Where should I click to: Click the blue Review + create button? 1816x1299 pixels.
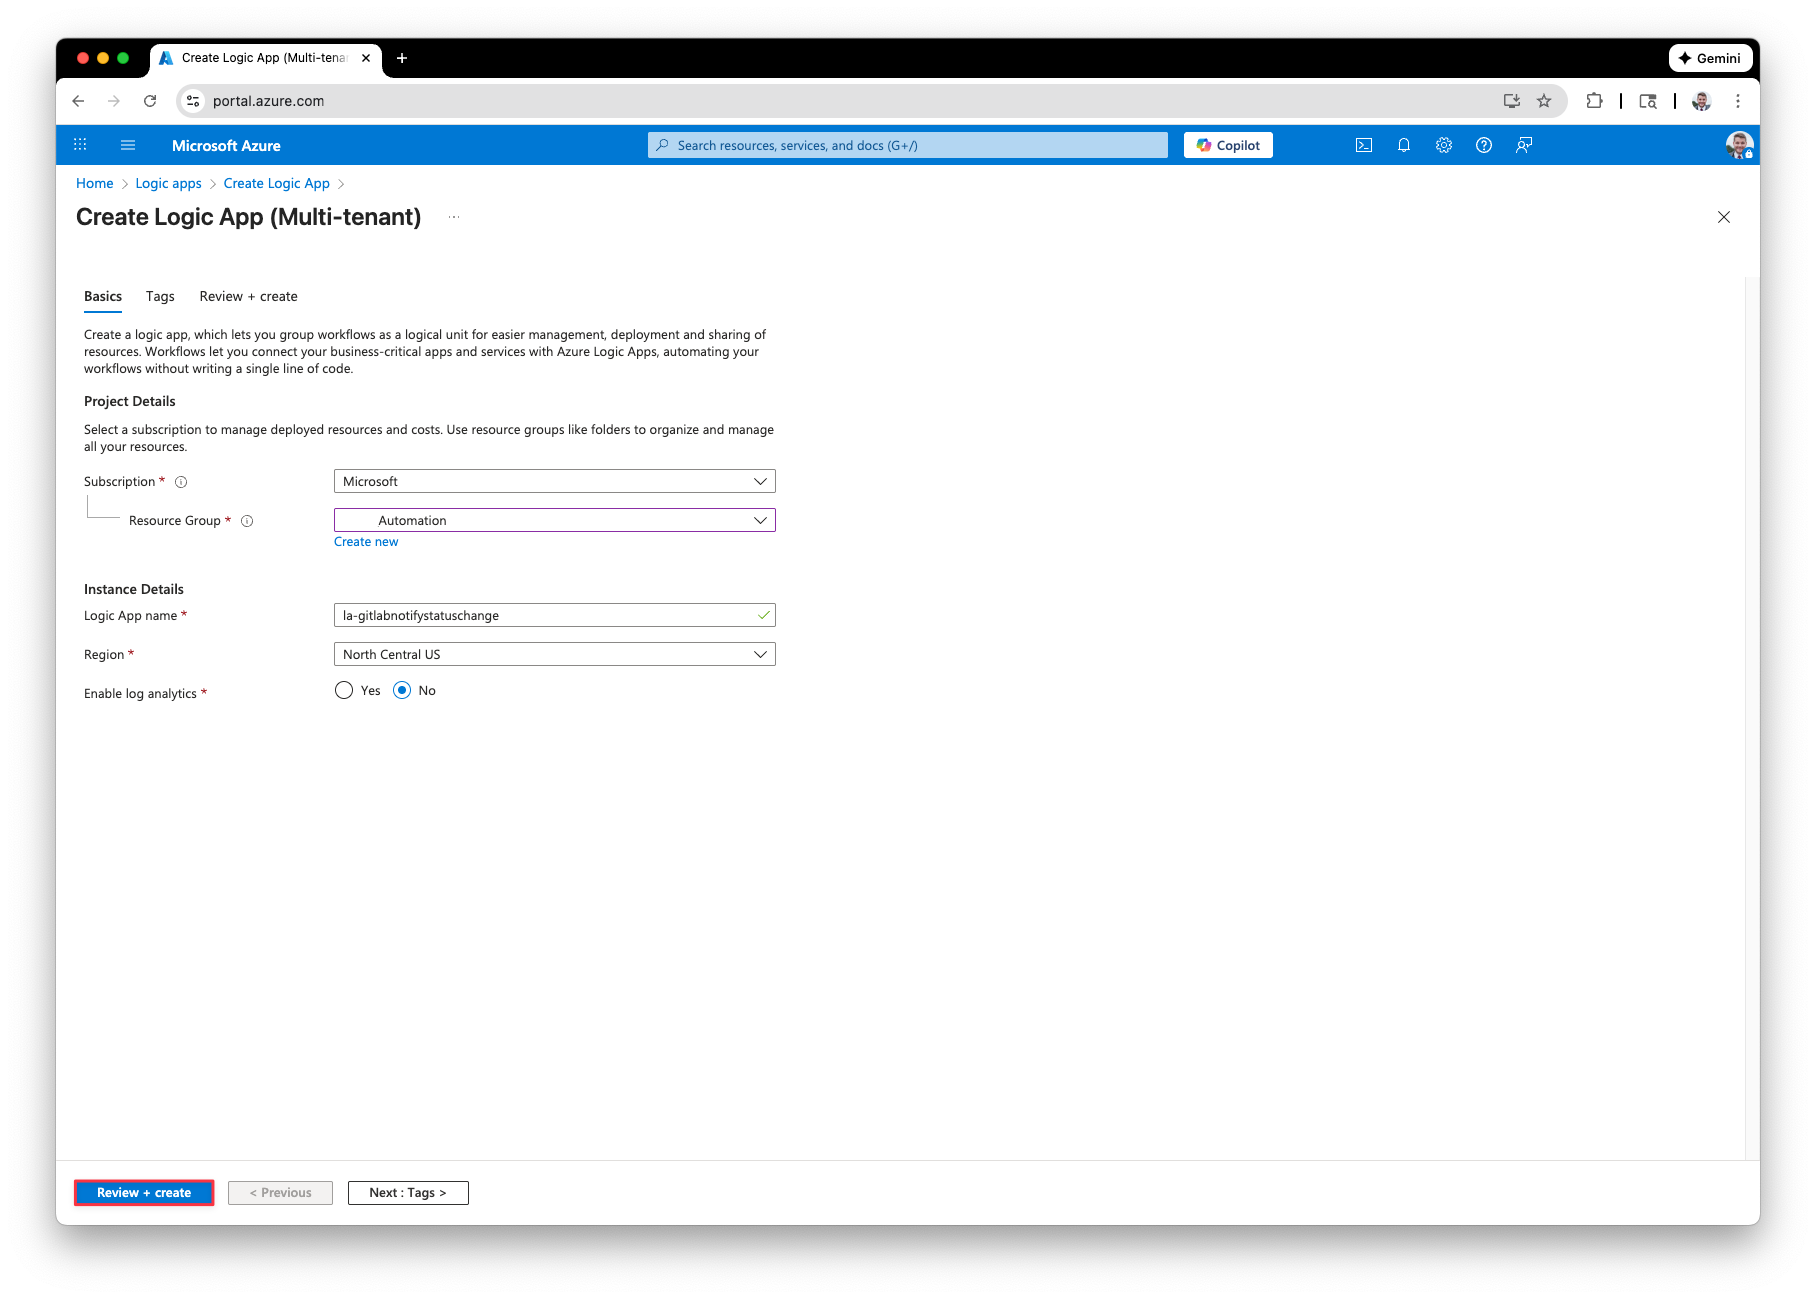144,1192
